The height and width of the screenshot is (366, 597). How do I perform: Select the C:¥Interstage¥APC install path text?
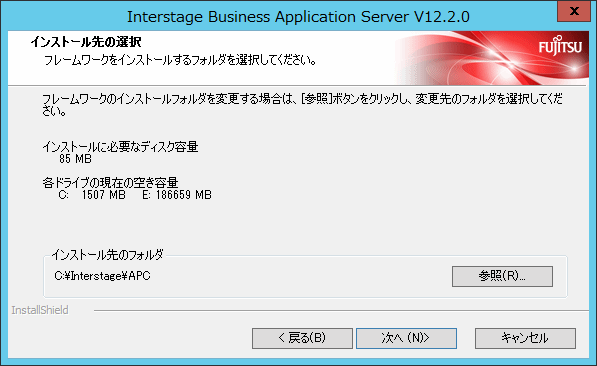pos(102,276)
